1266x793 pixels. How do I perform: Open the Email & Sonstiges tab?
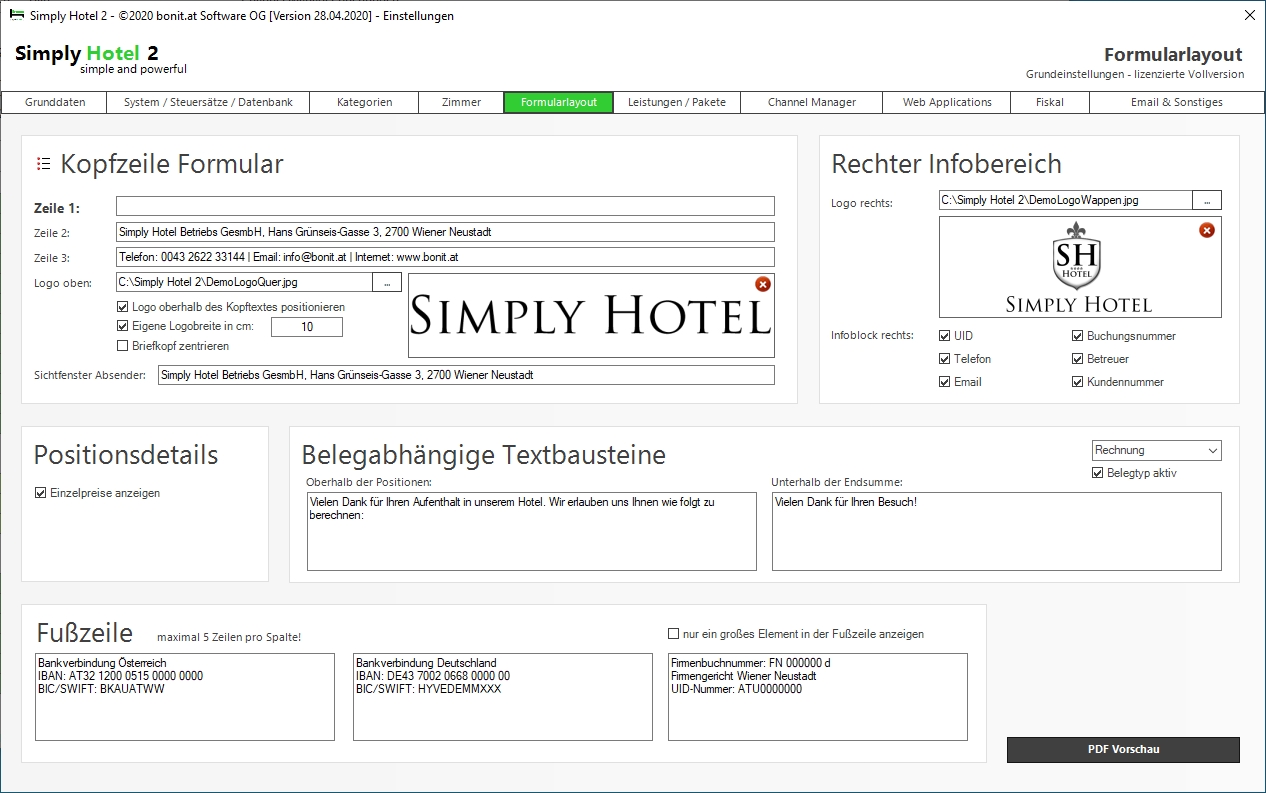[x=1176, y=102]
